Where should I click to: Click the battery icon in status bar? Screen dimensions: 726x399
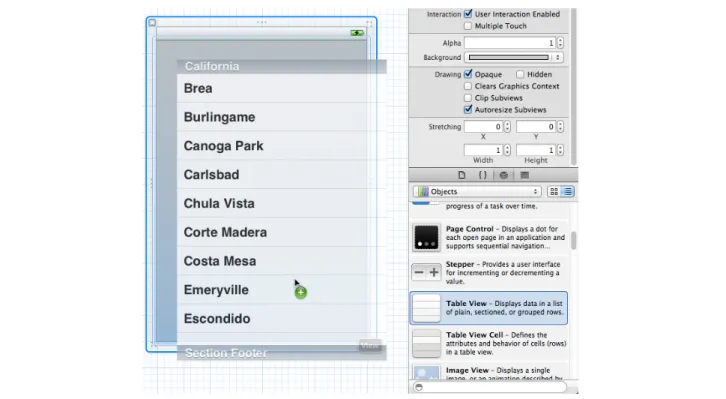coord(357,33)
